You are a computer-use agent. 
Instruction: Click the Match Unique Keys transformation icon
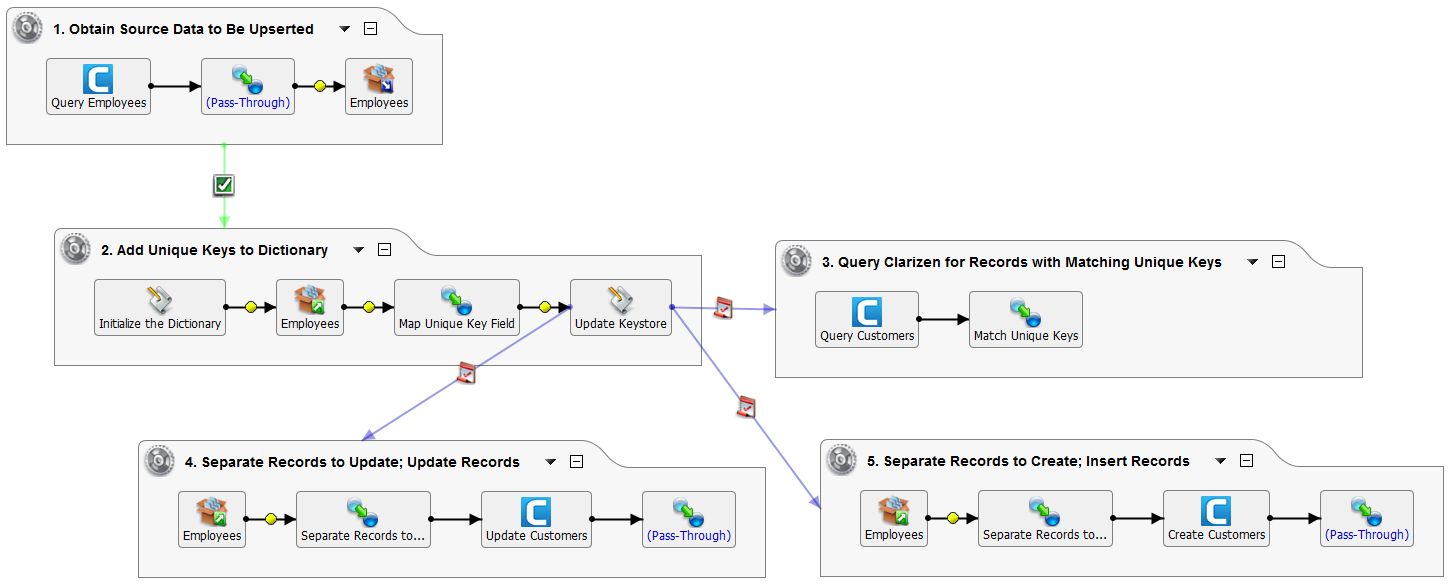coord(1025,312)
